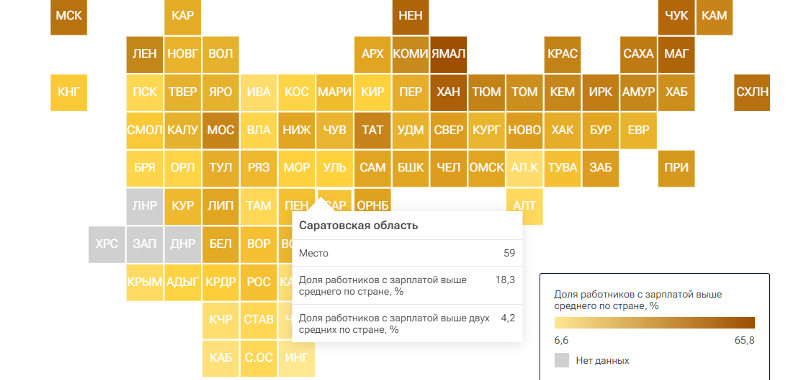Click the КАБ tile

coord(220,358)
